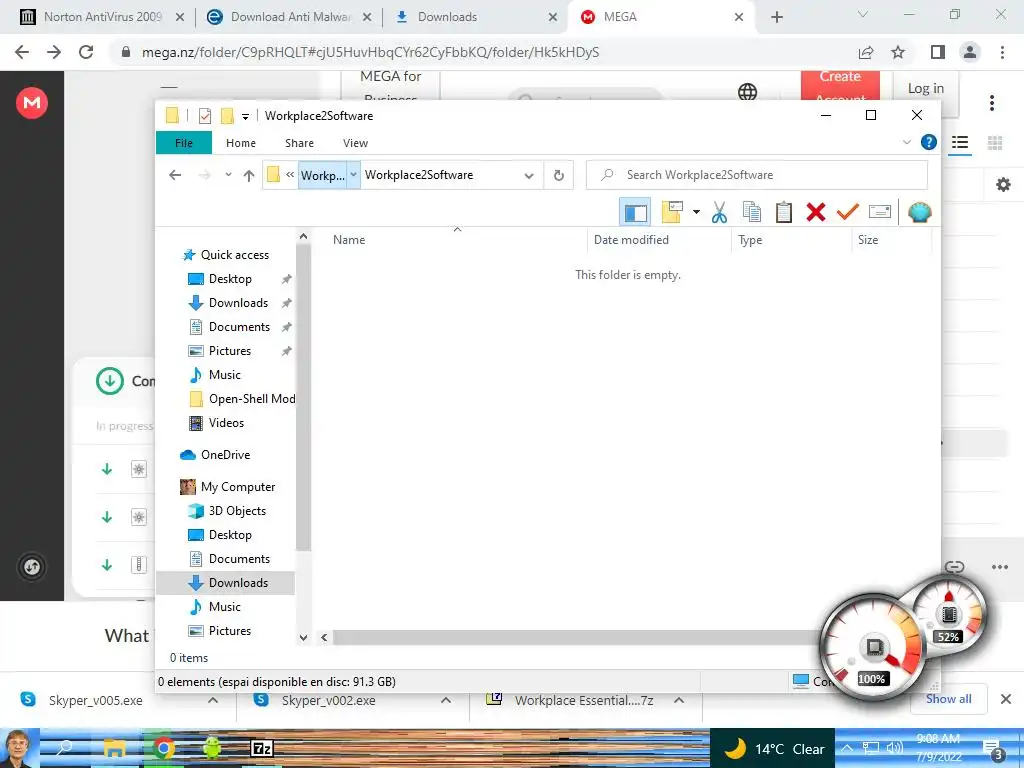Switch to the Norton AntiVirus 2009 tab
The height and width of the screenshot is (768, 1024).
click(x=103, y=17)
